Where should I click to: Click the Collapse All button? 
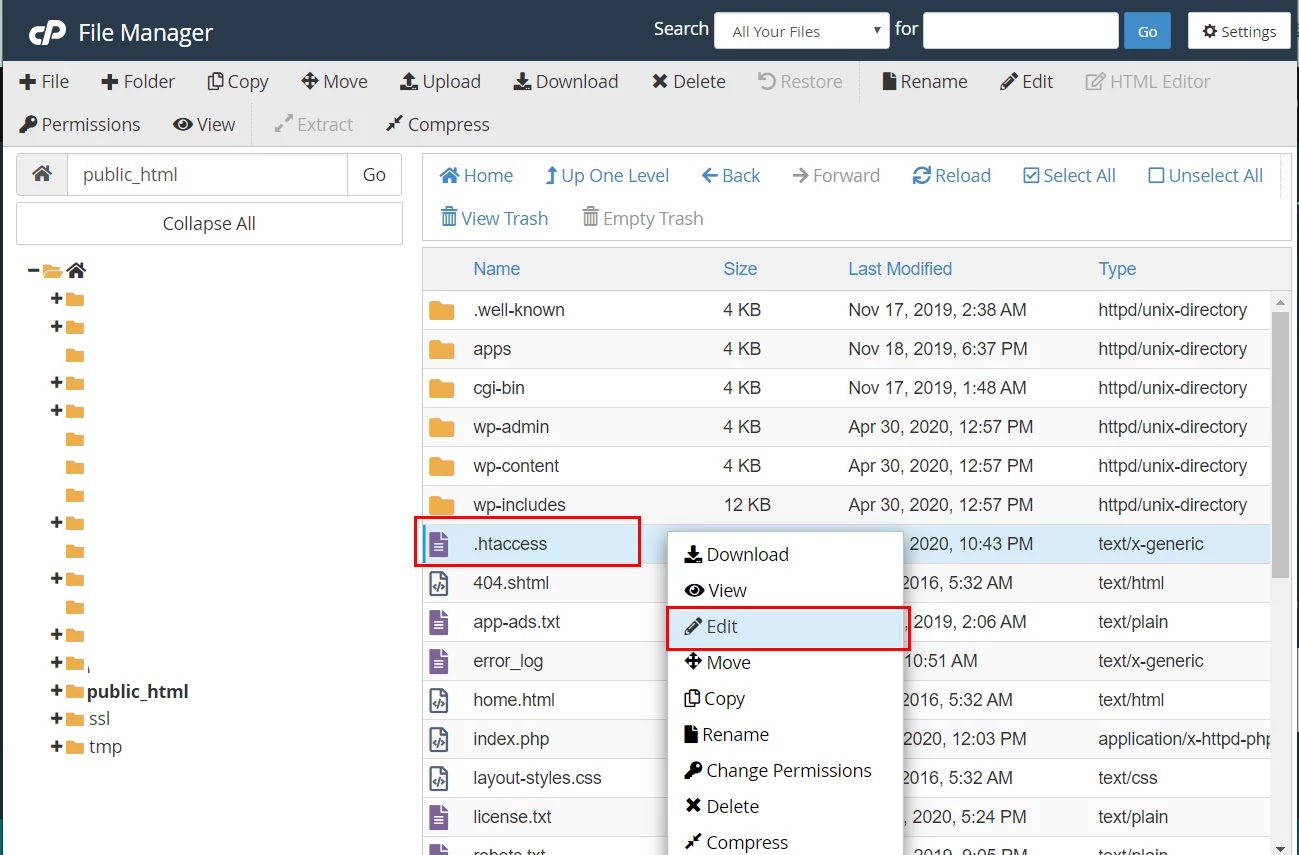tap(209, 224)
